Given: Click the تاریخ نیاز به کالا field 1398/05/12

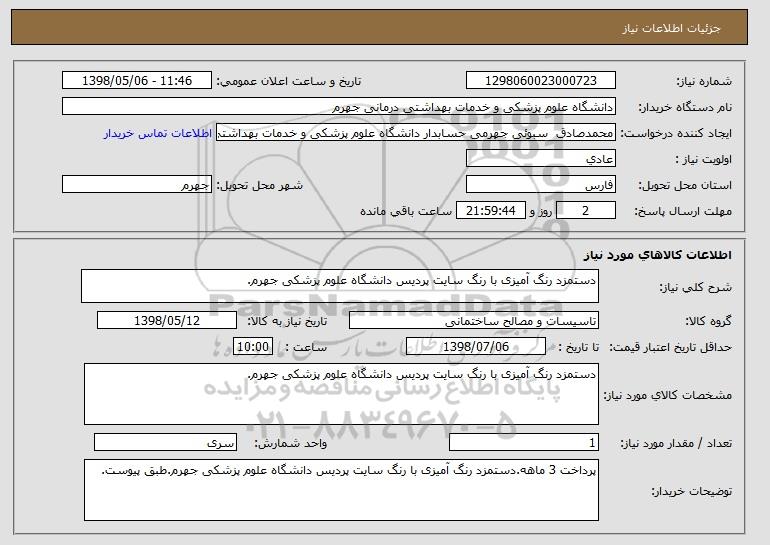Looking at the screenshot, I should [167, 321].
